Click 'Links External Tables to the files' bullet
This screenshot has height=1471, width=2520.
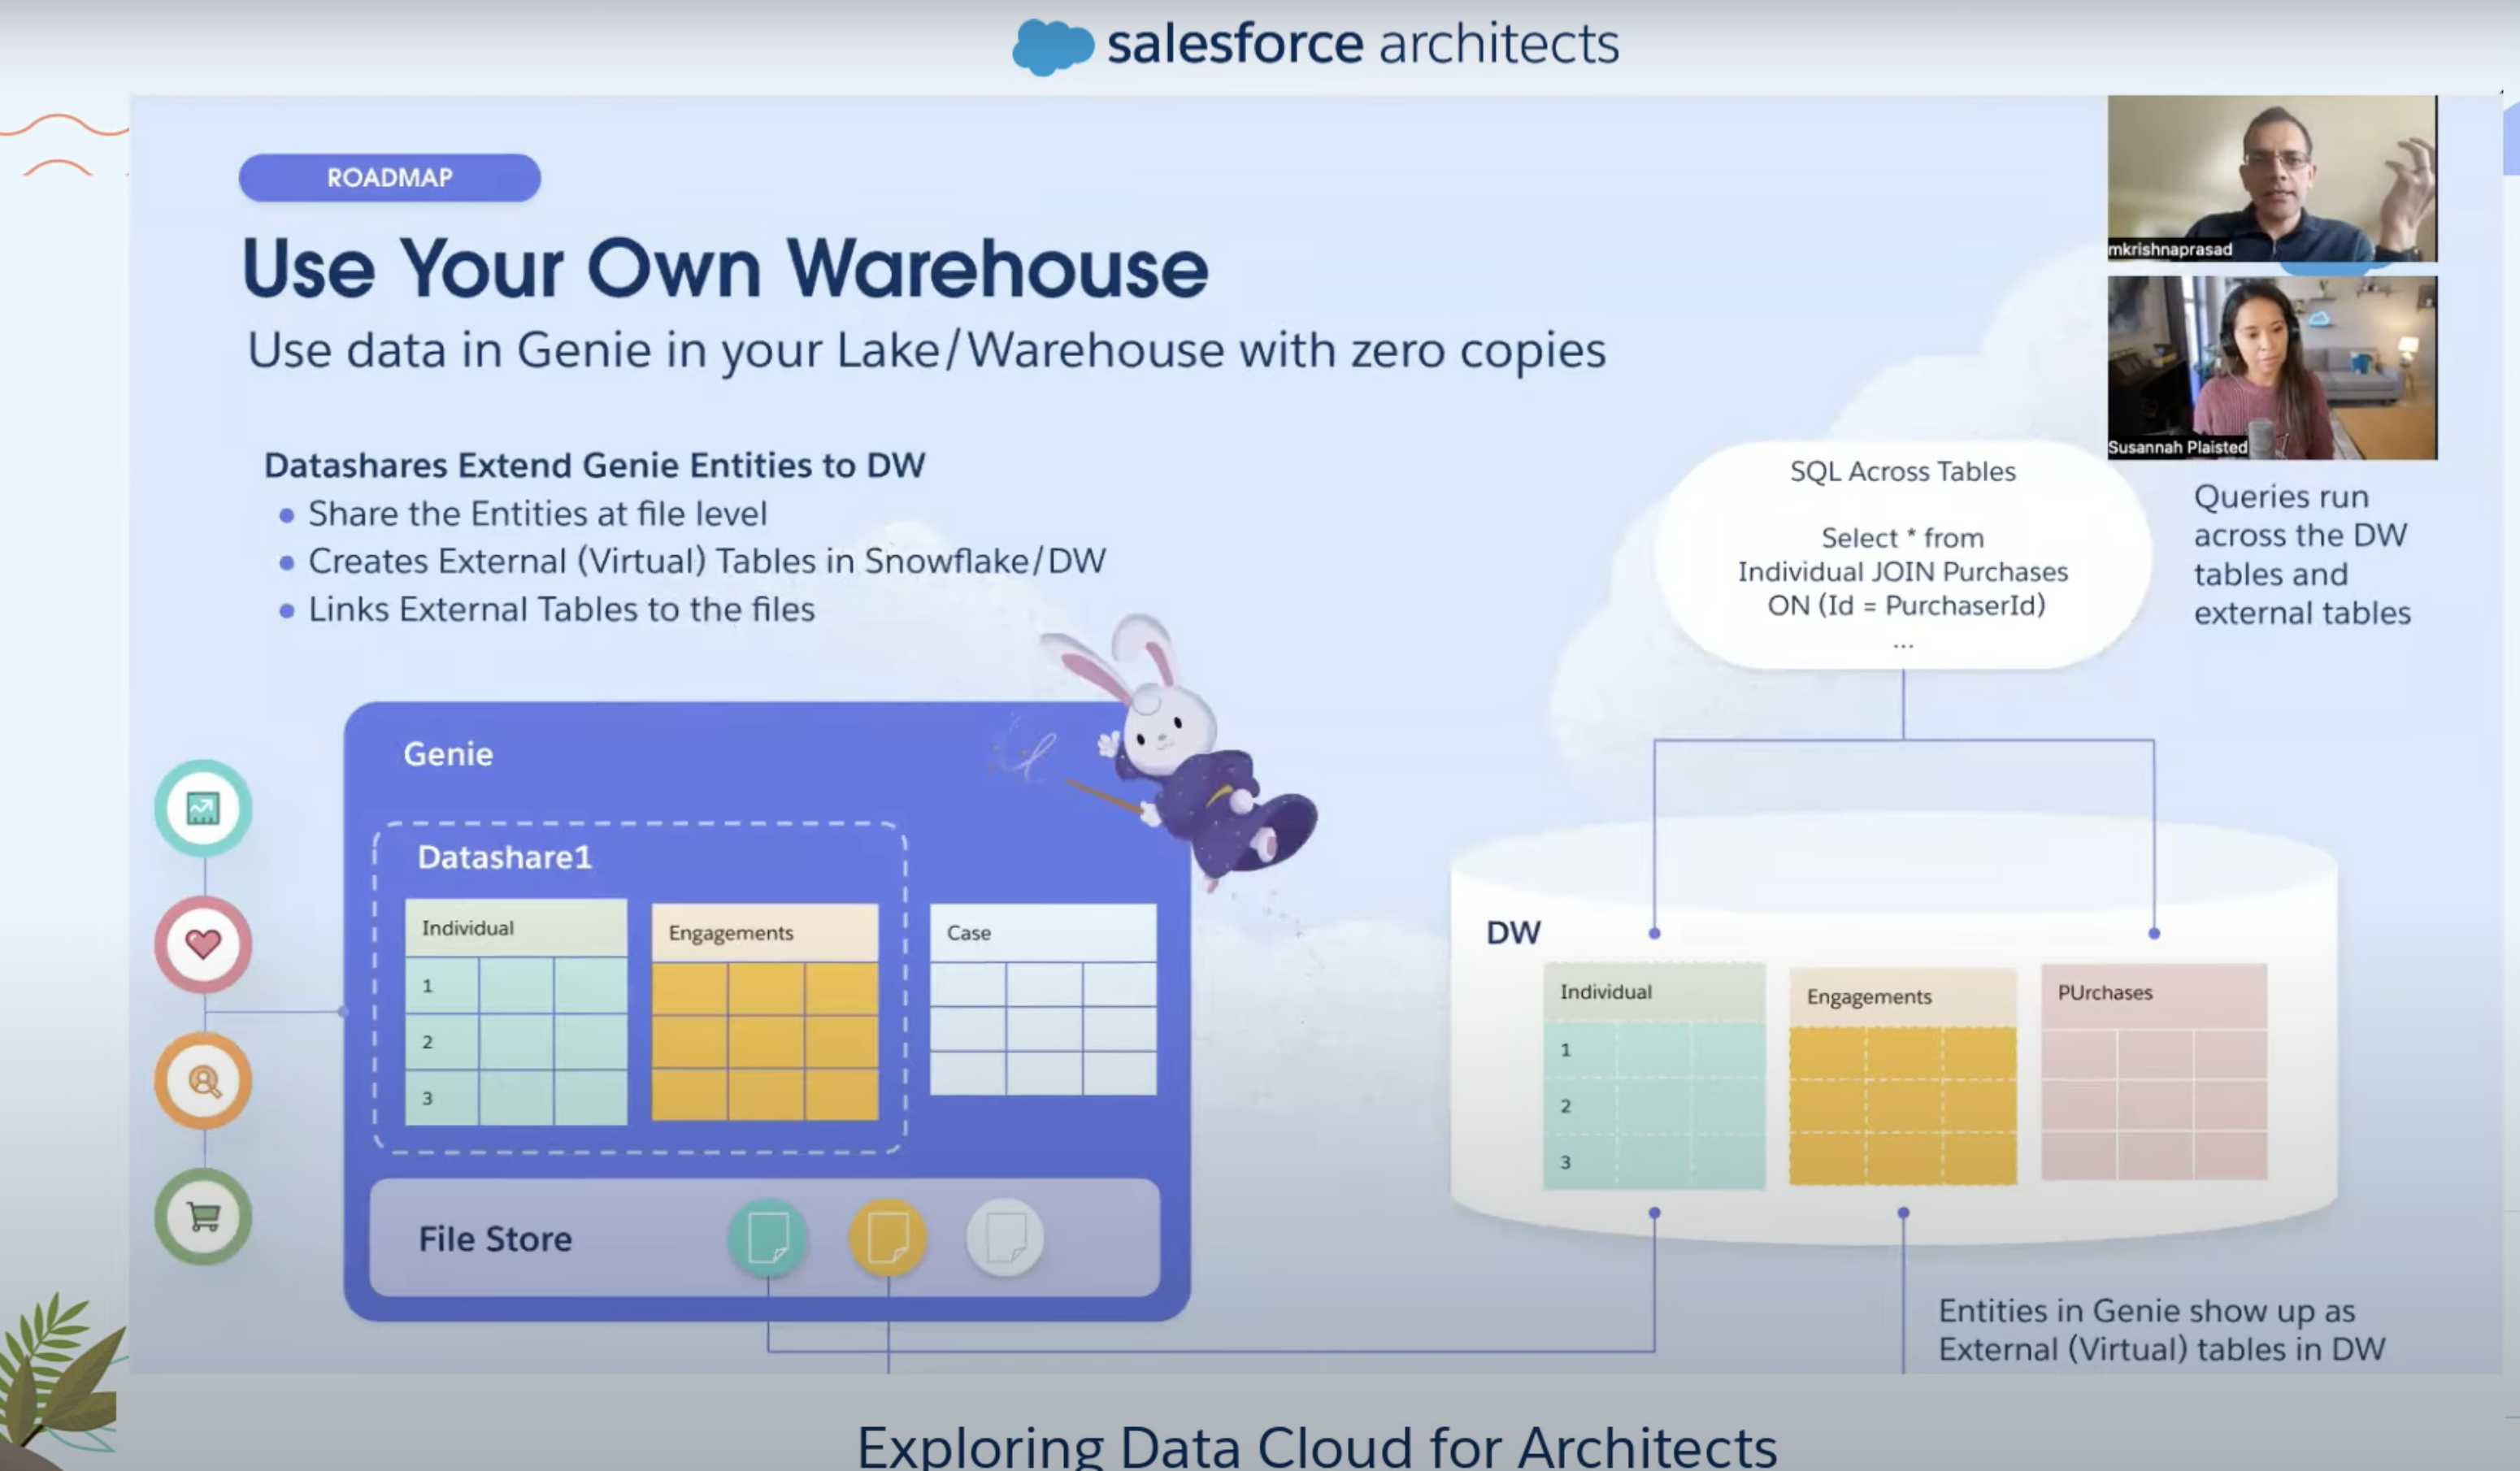(x=561, y=609)
